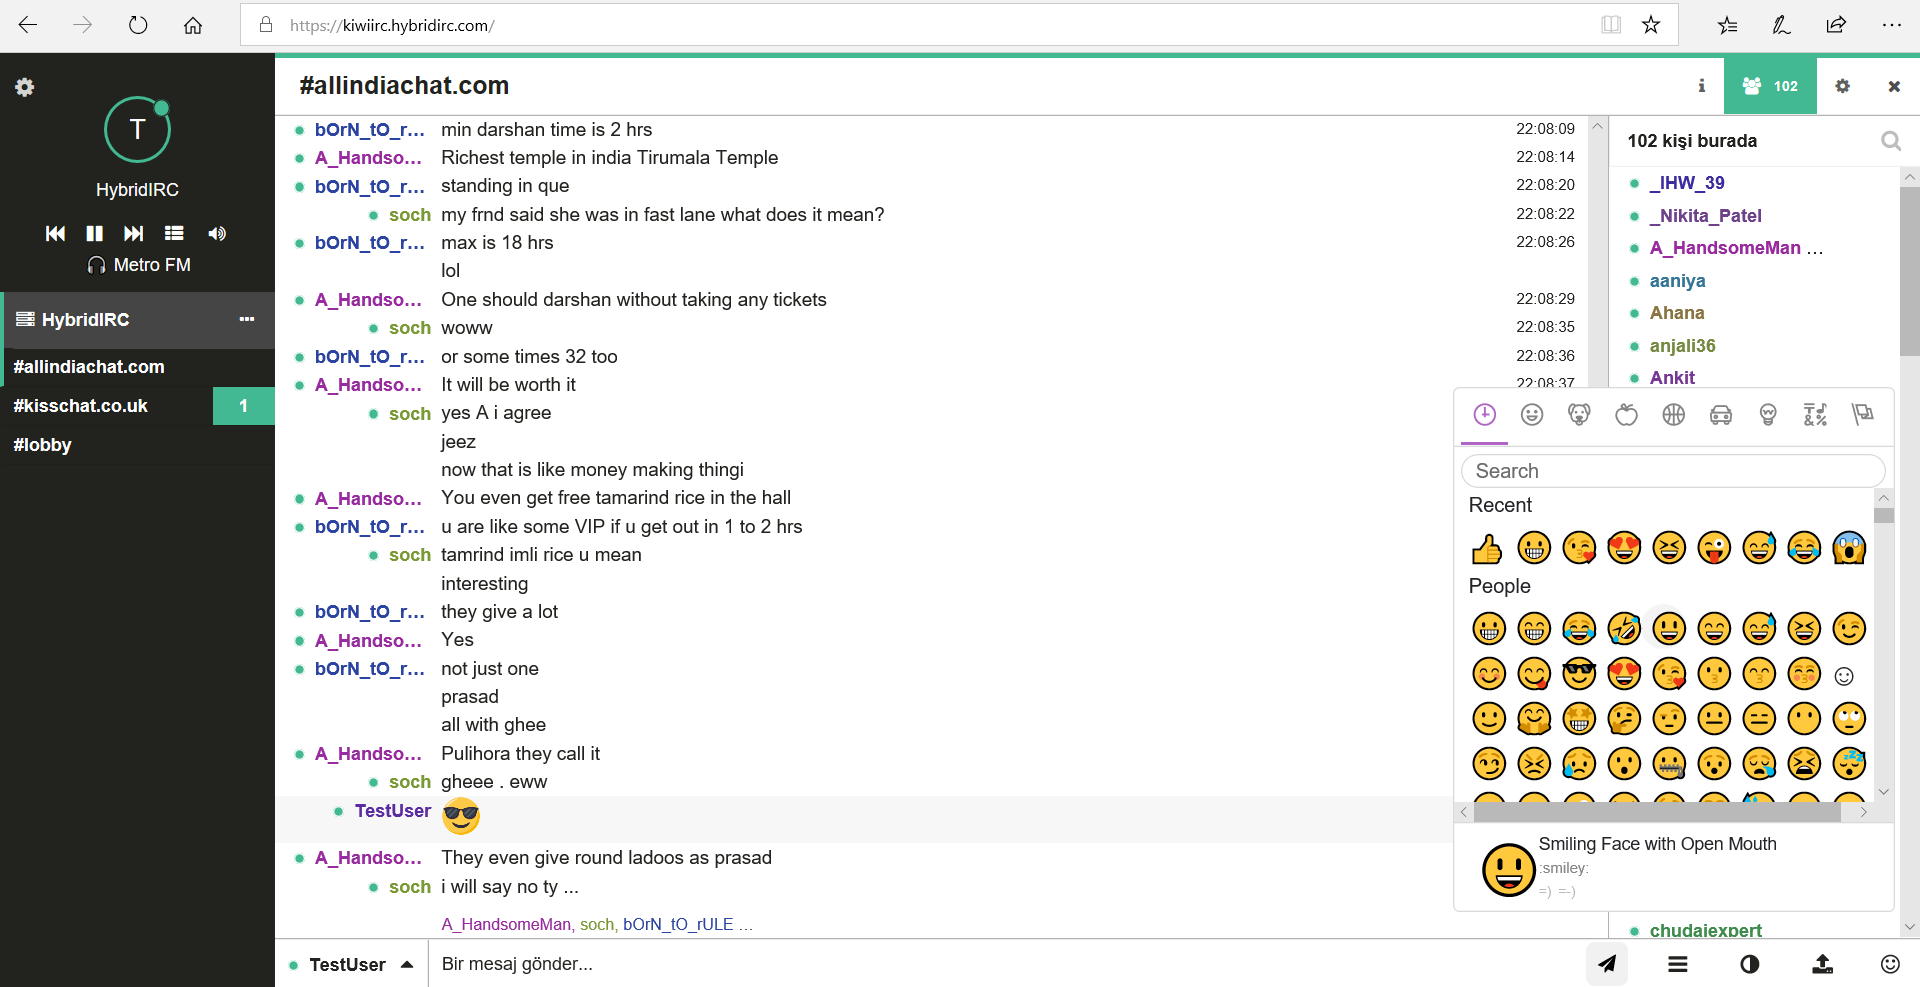Click the emoji search field
The width and height of the screenshot is (1920, 987).
(1673, 471)
